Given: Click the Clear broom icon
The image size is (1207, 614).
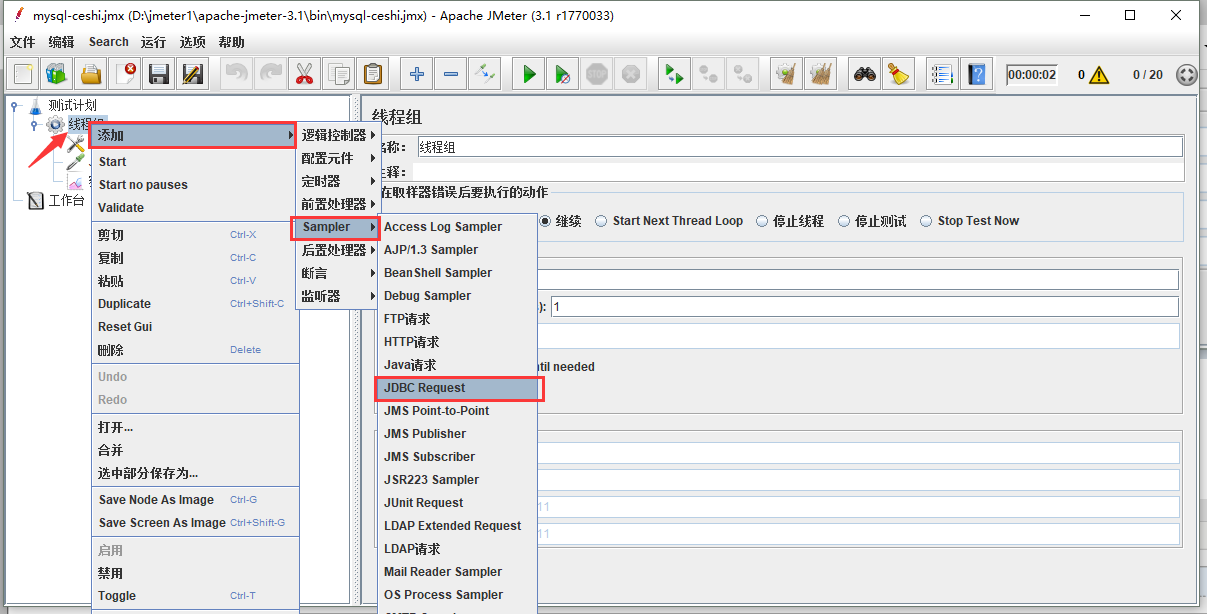Looking at the screenshot, I should click(787, 74).
